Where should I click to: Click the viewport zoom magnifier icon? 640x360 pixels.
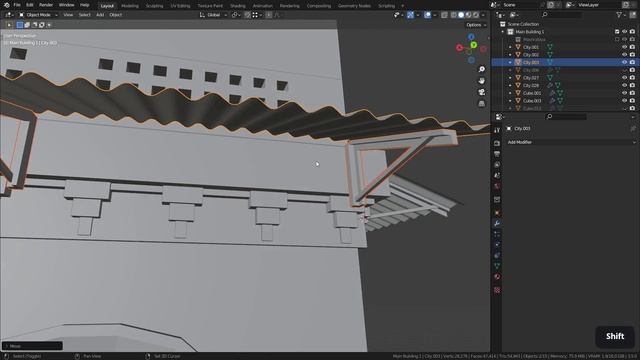(482, 69)
